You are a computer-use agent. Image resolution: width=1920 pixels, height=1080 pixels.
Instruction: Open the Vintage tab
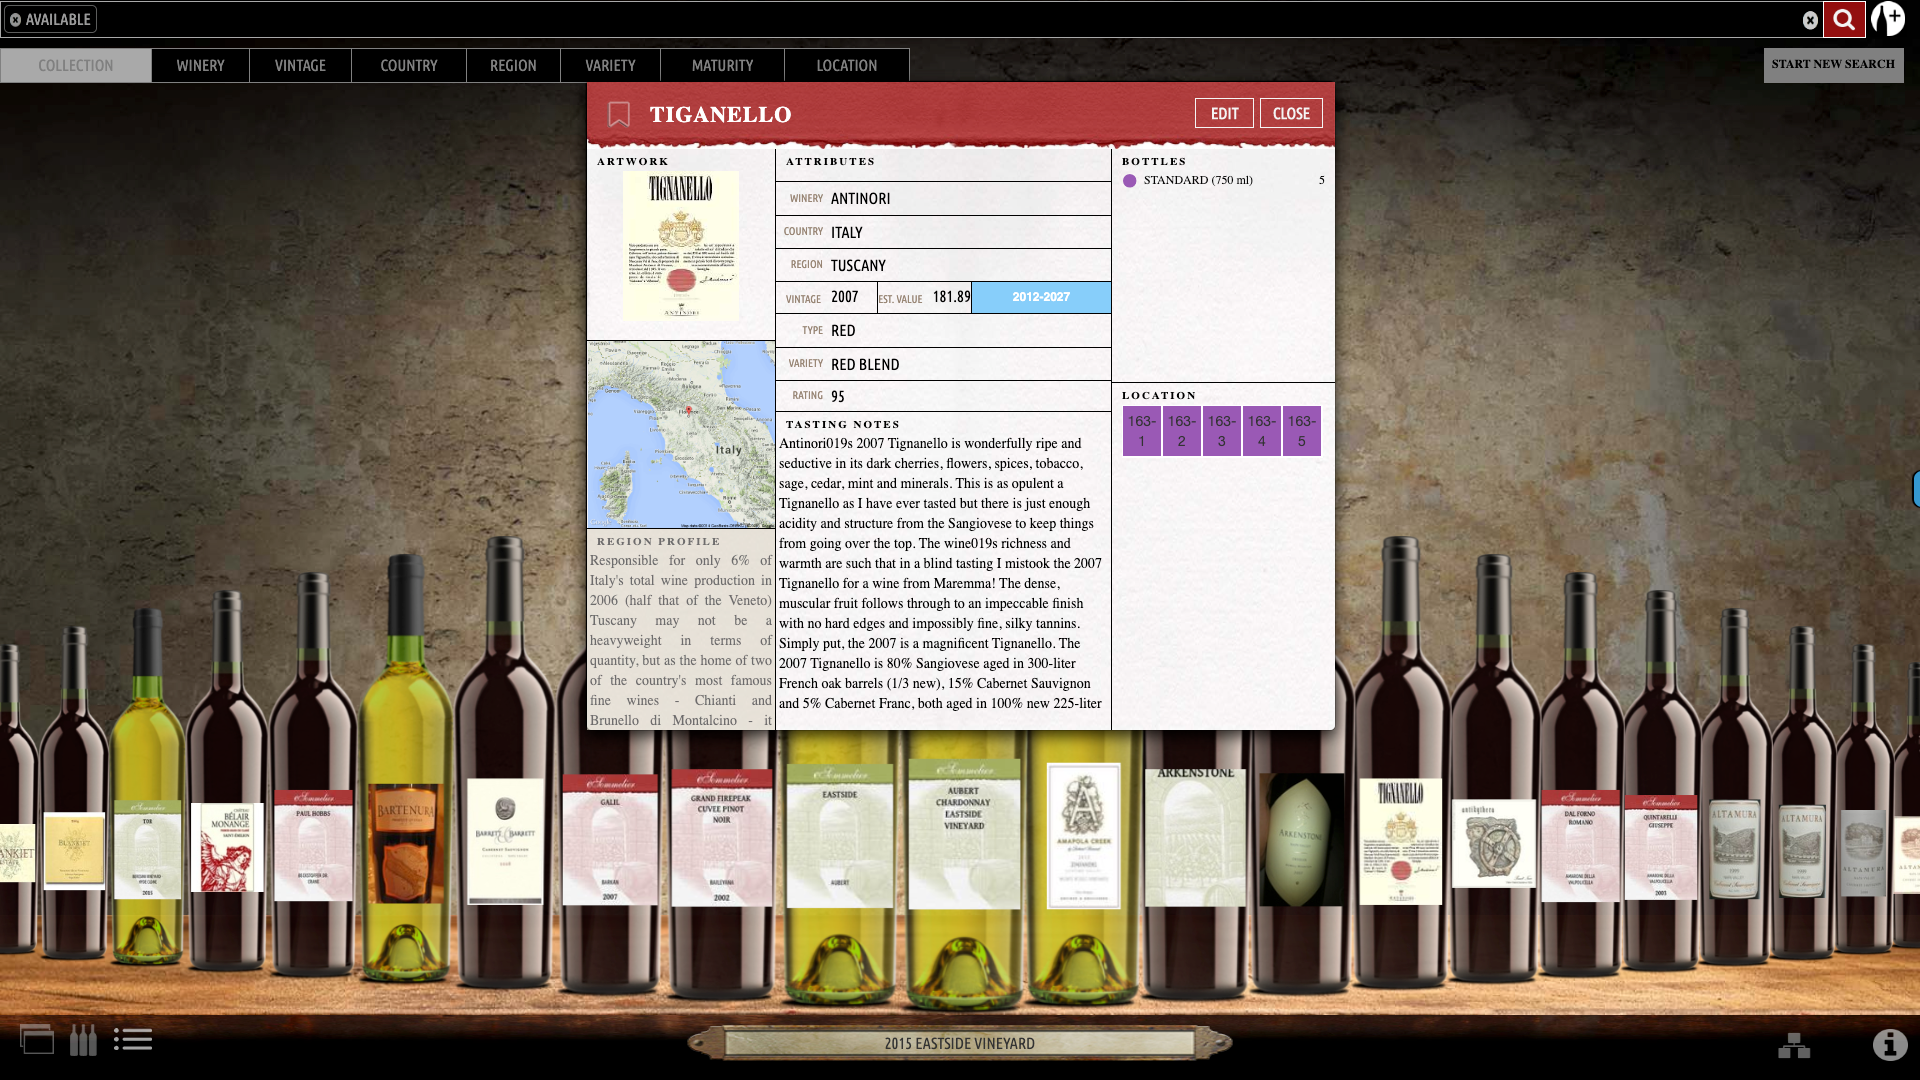tap(300, 65)
